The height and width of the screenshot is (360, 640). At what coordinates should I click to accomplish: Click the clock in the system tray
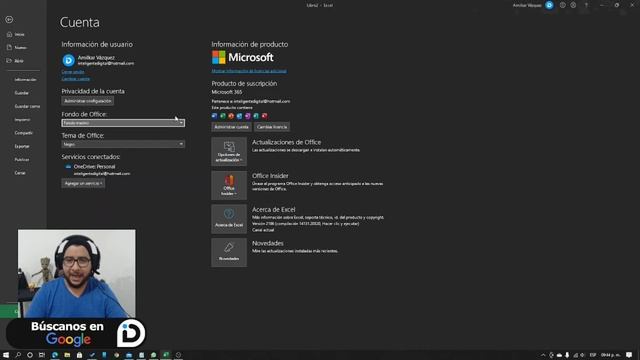611,355
